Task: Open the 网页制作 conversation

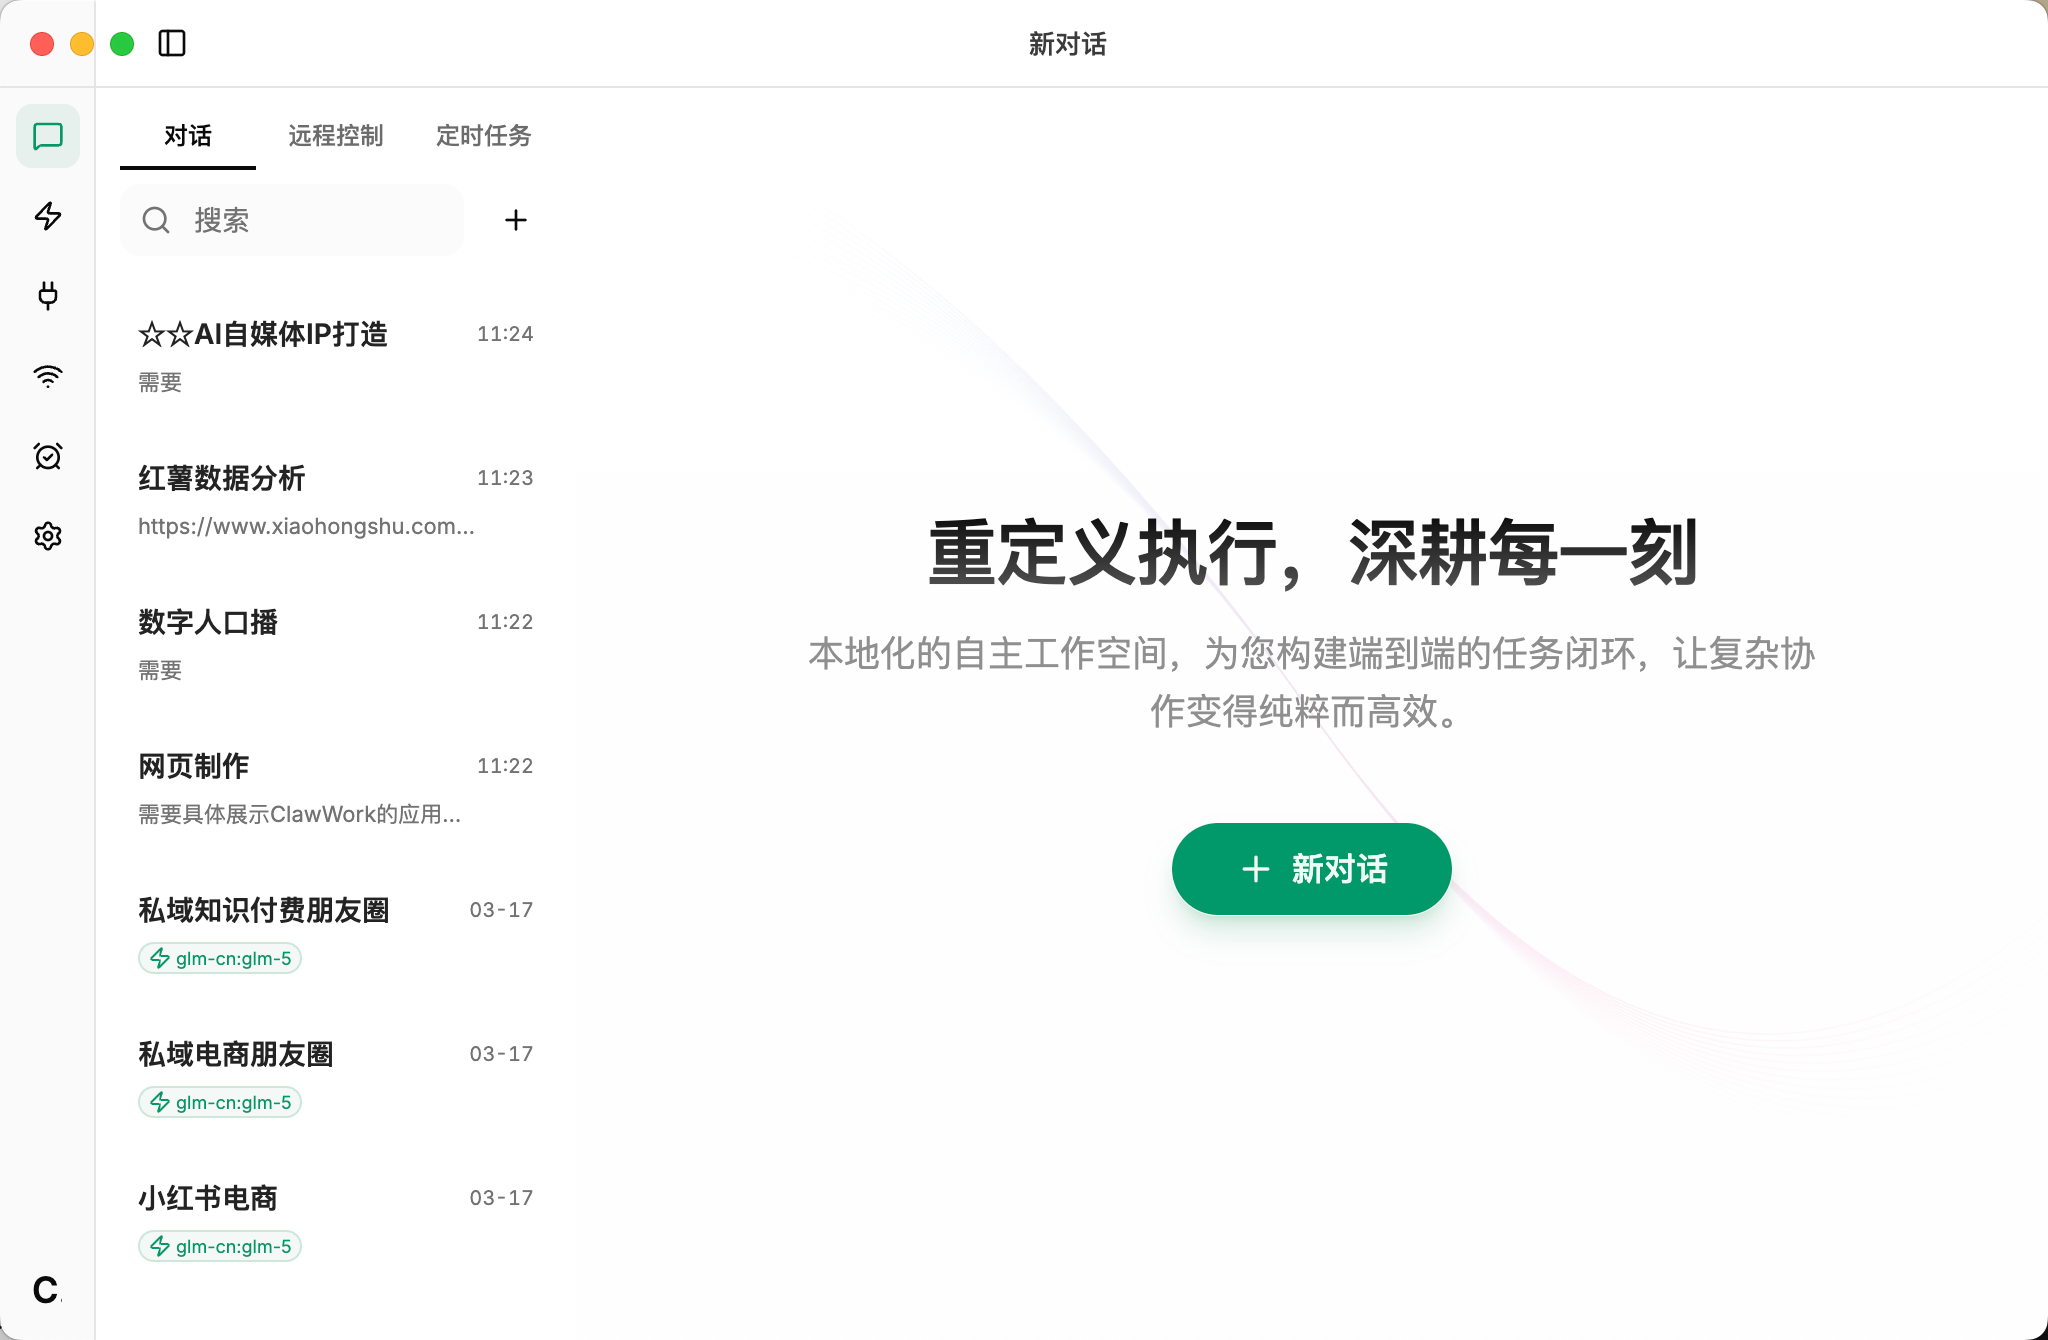Action: coord(300,766)
